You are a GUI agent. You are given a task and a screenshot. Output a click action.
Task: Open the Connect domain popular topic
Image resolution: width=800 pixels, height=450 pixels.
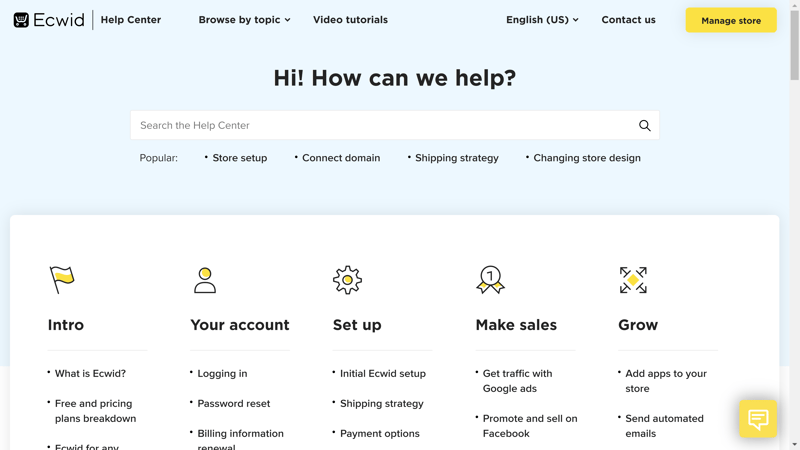coord(341,158)
